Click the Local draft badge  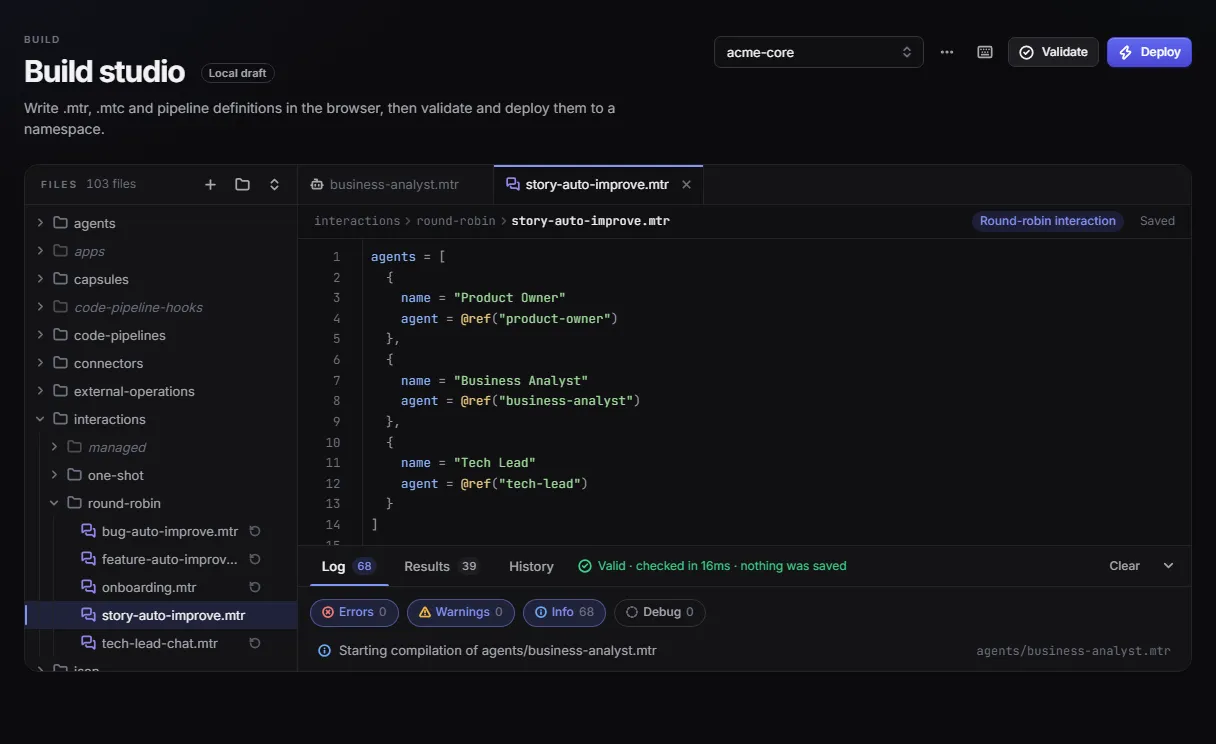click(x=237, y=73)
